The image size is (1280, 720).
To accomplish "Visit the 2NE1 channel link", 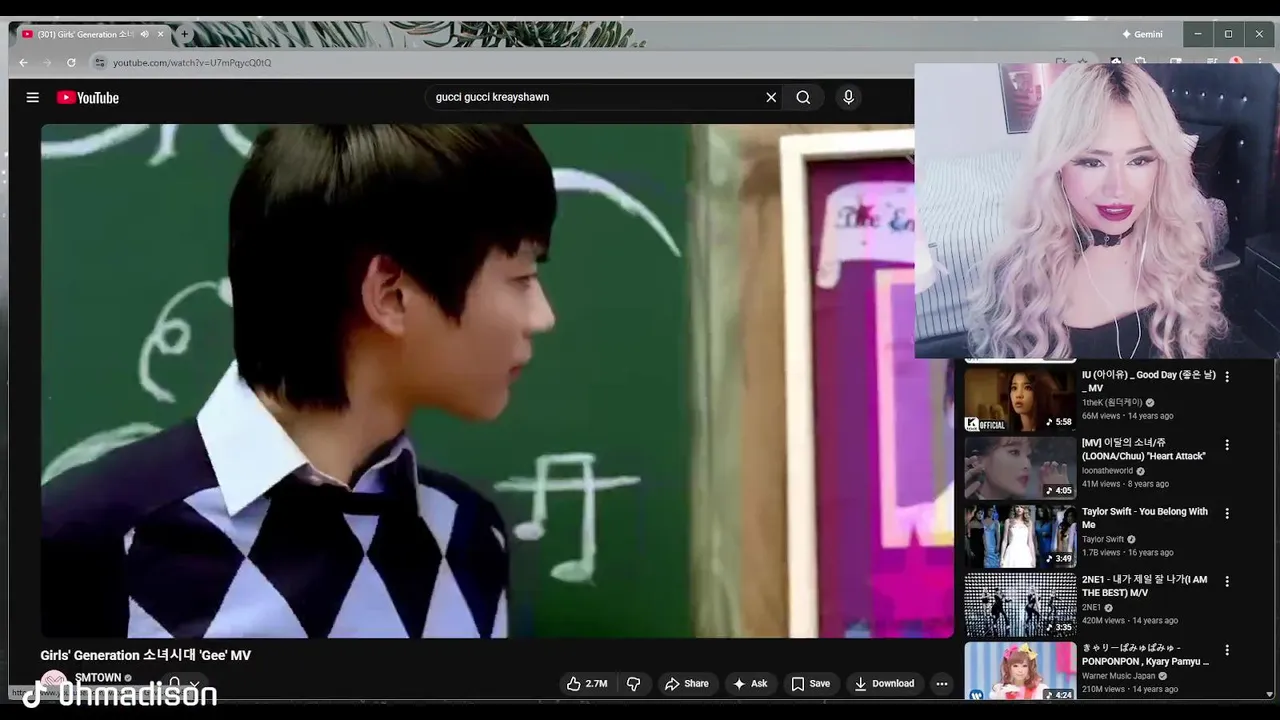I will pos(1091,607).
